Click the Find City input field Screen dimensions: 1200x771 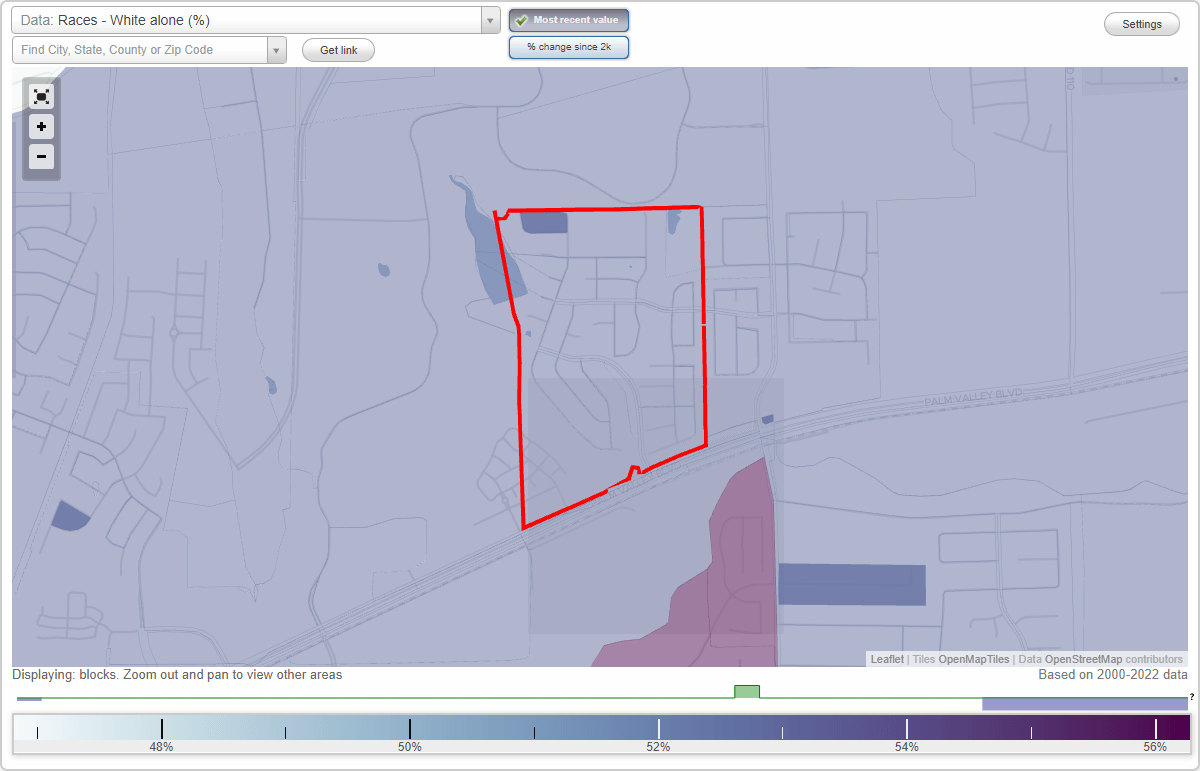[140, 49]
